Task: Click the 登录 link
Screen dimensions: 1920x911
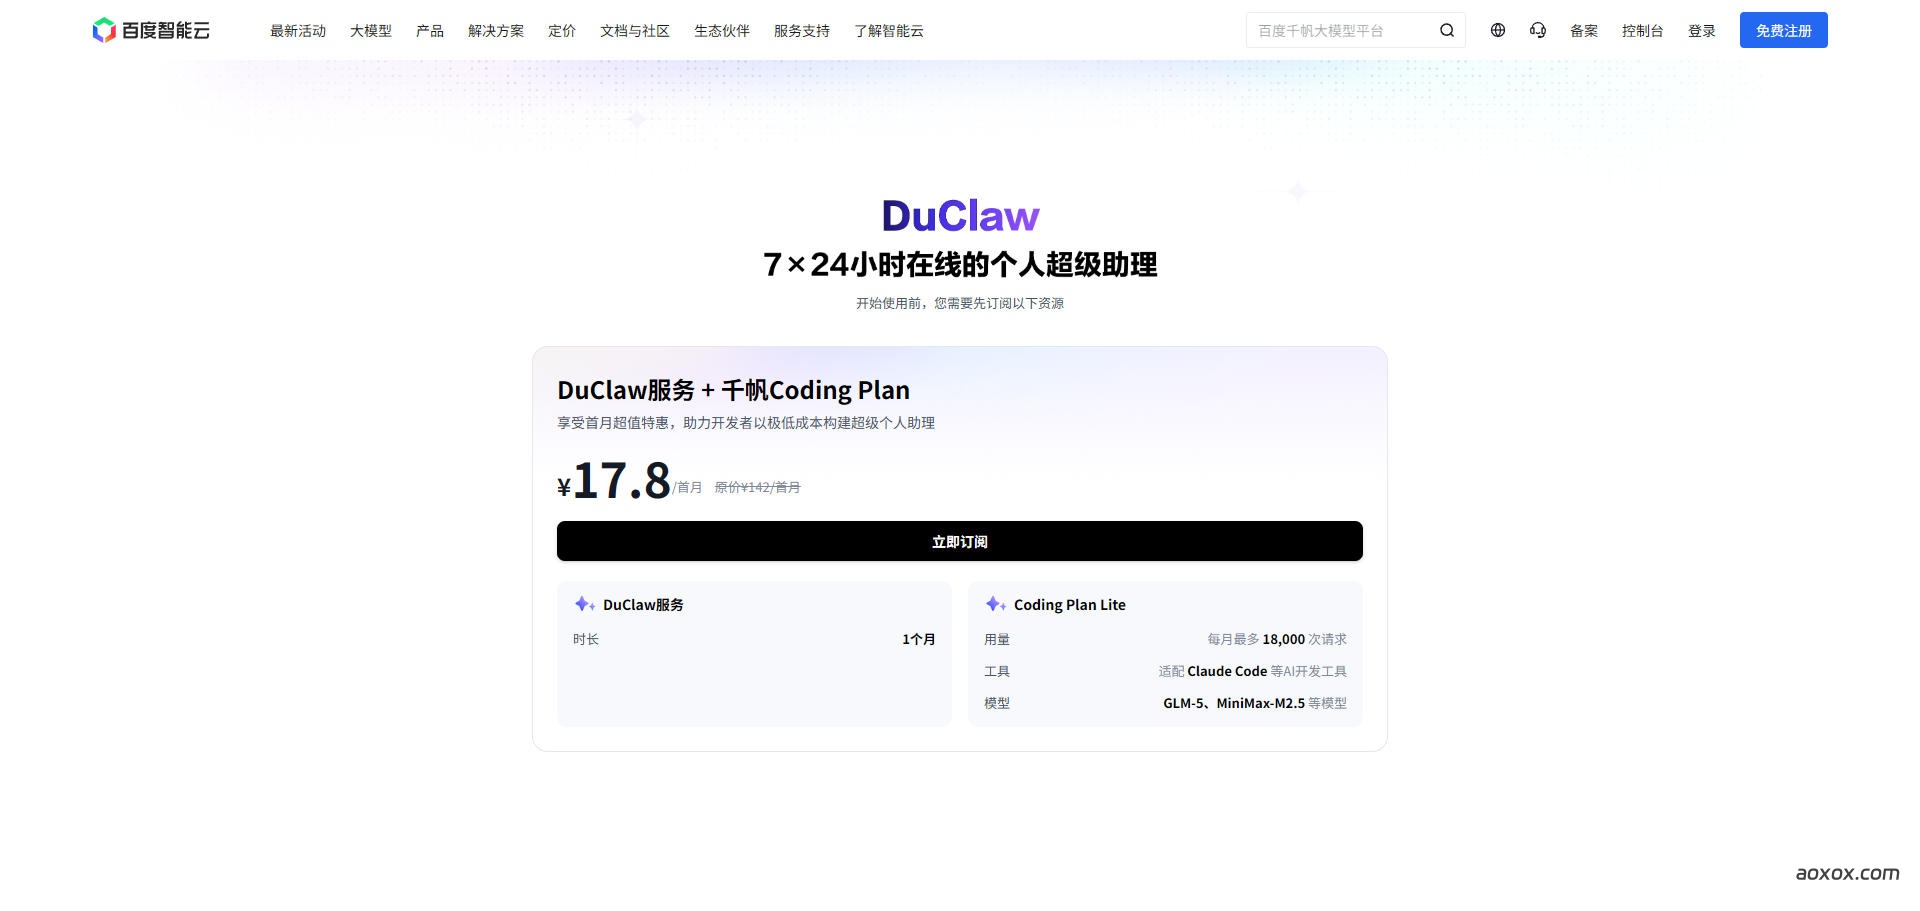Action: coord(1702,31)
